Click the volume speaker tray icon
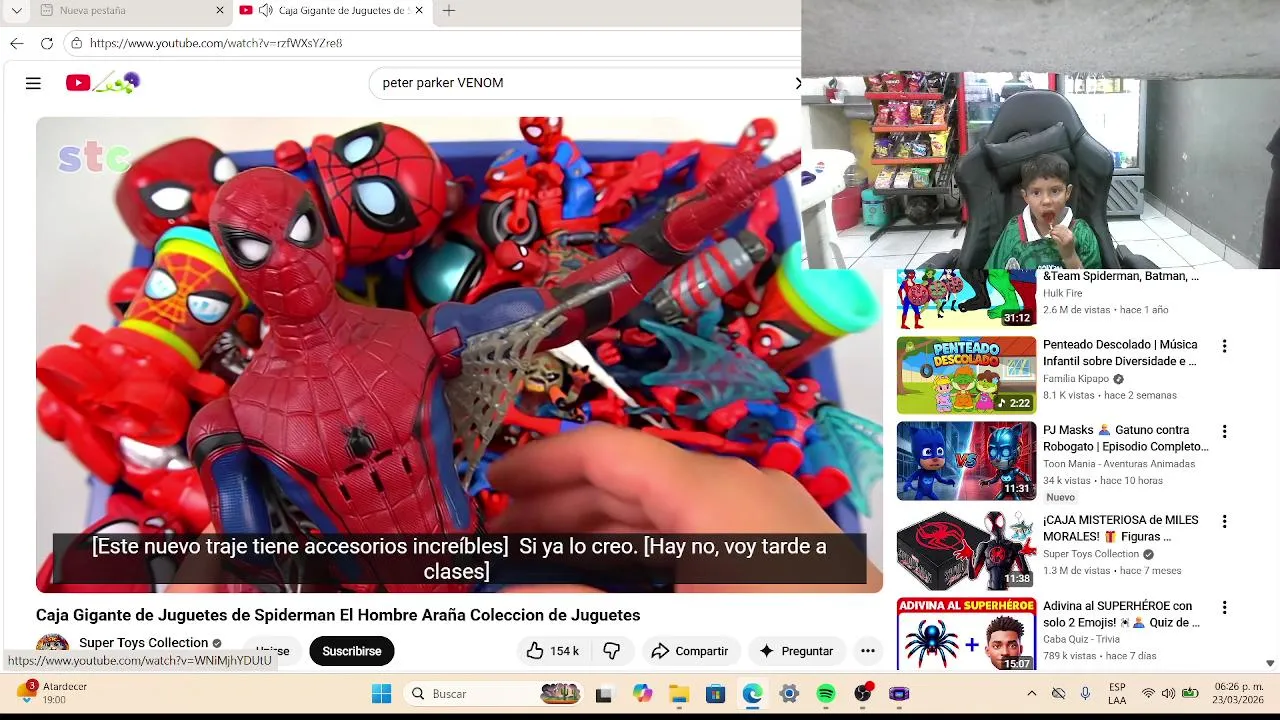This screenshot has height=720, width=1280. point(1168,693)
